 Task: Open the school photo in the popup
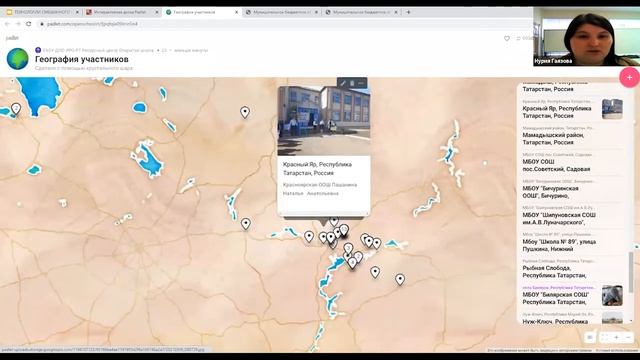[x=324, y=121]
